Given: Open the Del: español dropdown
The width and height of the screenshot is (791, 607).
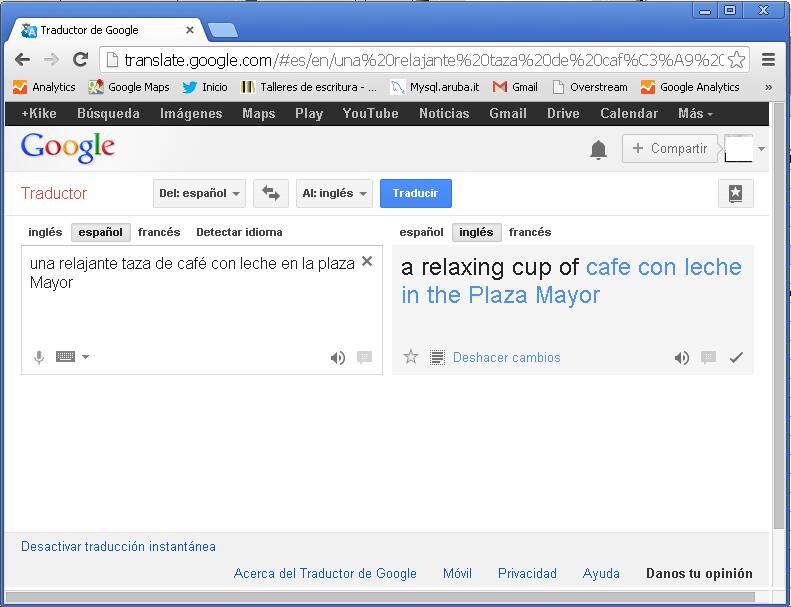Looking at the screenshot, I should point(199,193).
